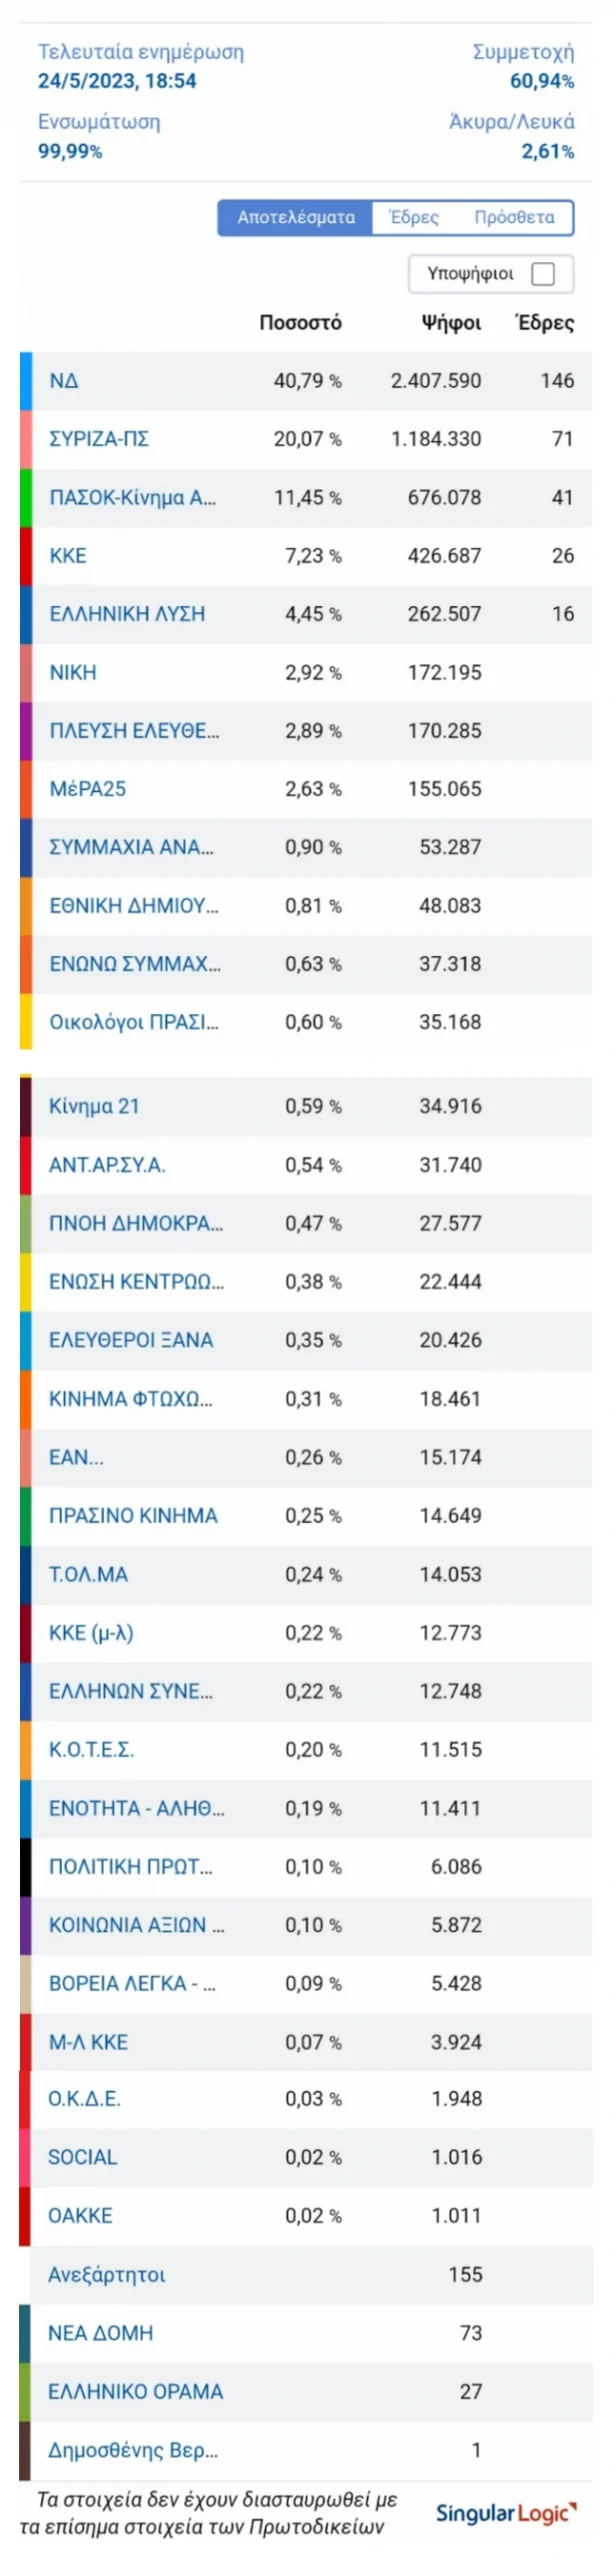Click the blue color bar beside ΝΔ

pyautogui.click(x=26, y=381)
